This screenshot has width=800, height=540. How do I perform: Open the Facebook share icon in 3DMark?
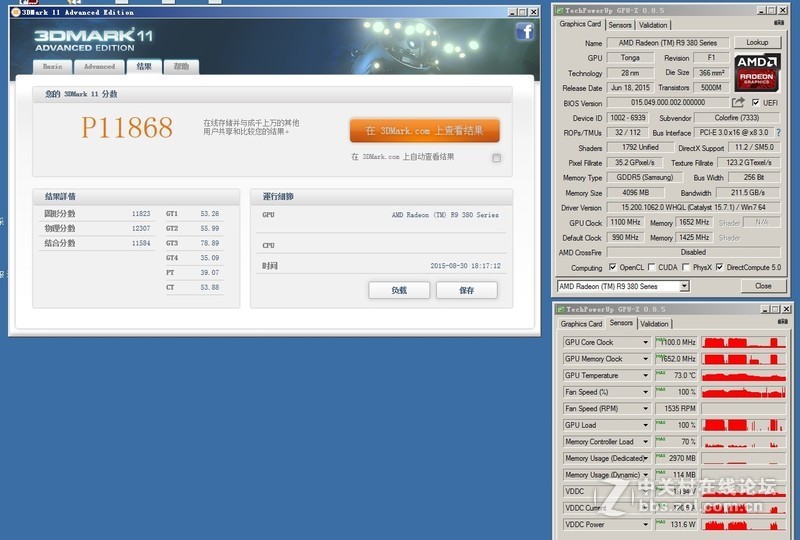(524, 32)
